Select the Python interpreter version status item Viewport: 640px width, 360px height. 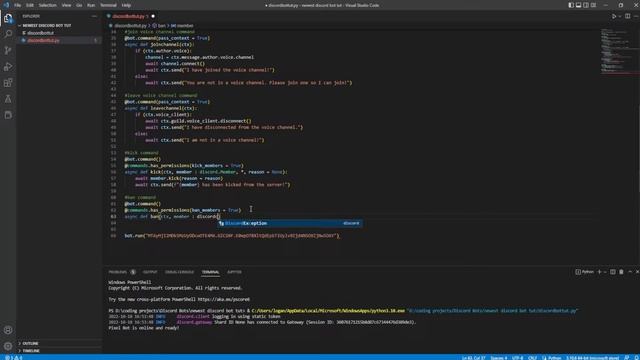[592, 358]
